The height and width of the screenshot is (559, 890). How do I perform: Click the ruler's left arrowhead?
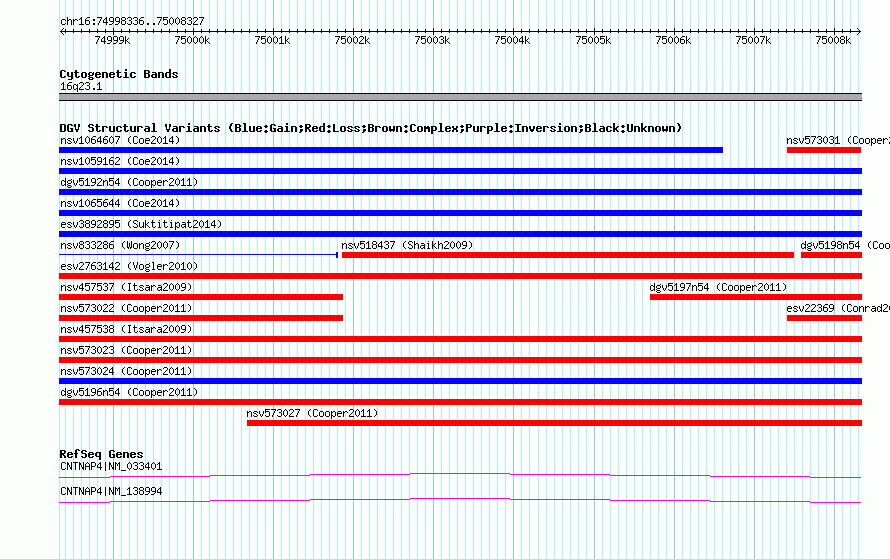[x=62, y=32]
